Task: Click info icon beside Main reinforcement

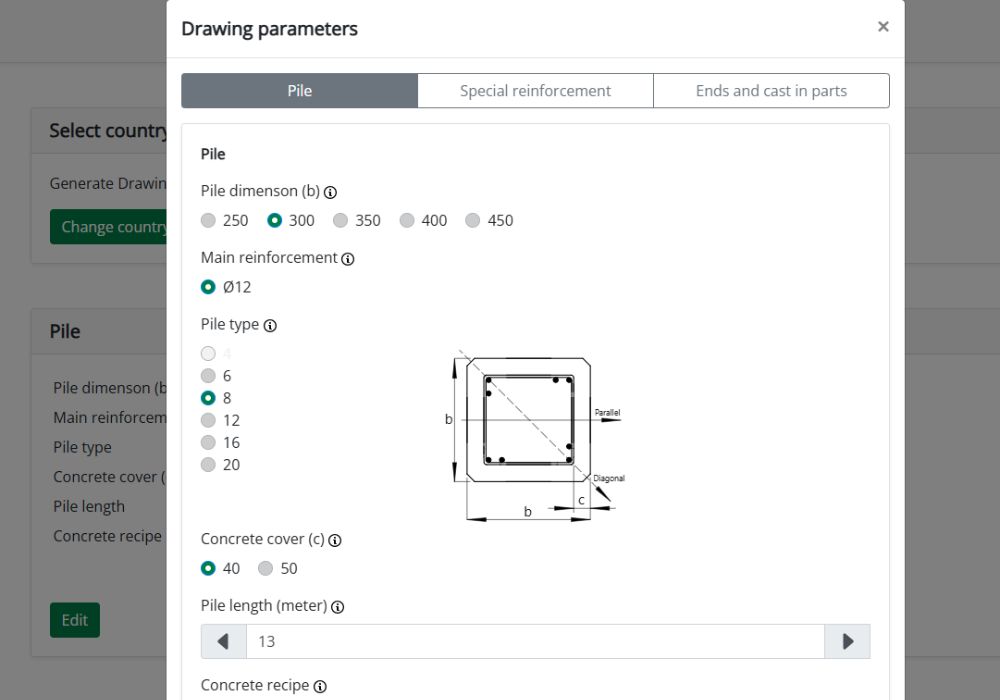Action: tap(348, 259)
